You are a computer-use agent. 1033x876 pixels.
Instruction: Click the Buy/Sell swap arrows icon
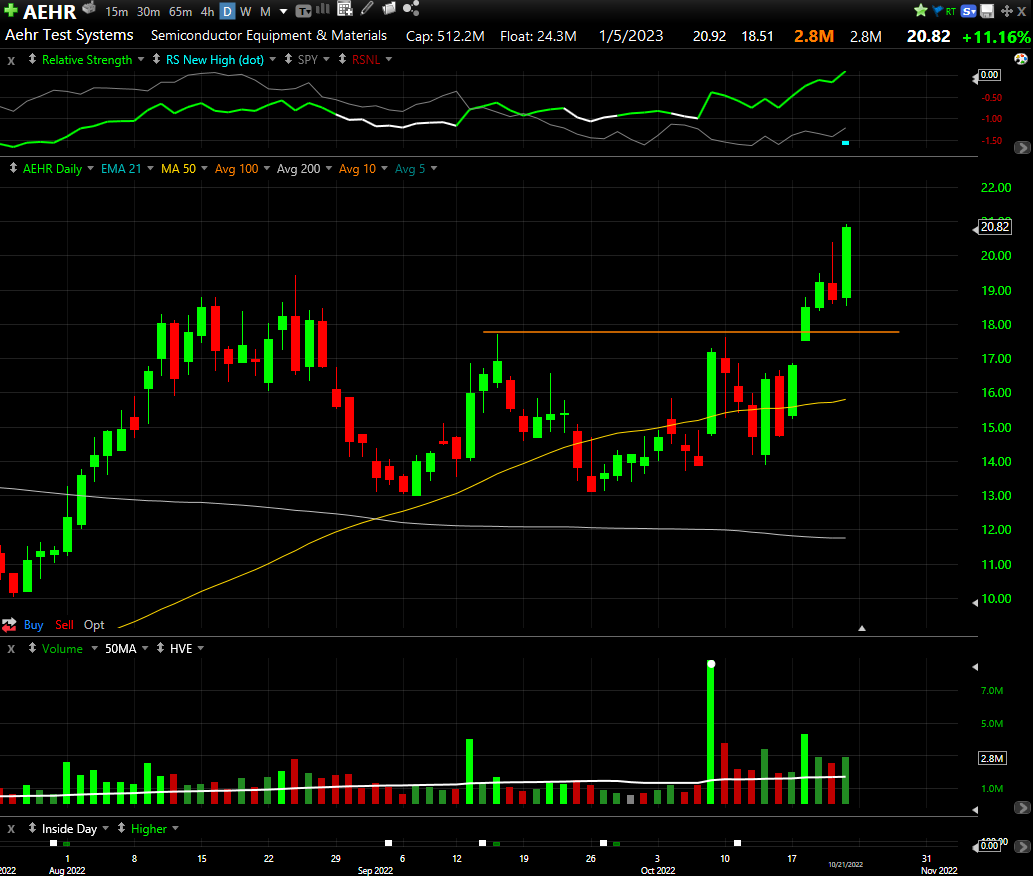click(9, 624)
